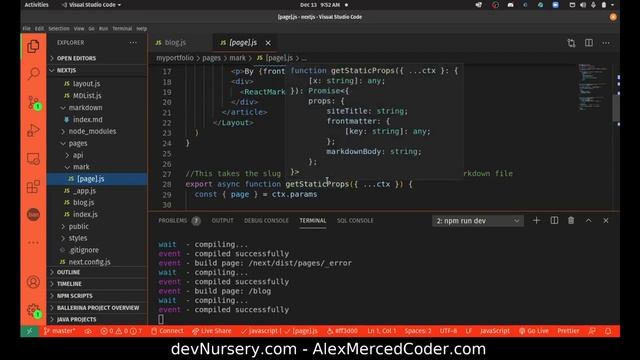
Task: Open the Explorer view in activity bar
Action: [x=33, y=47]
